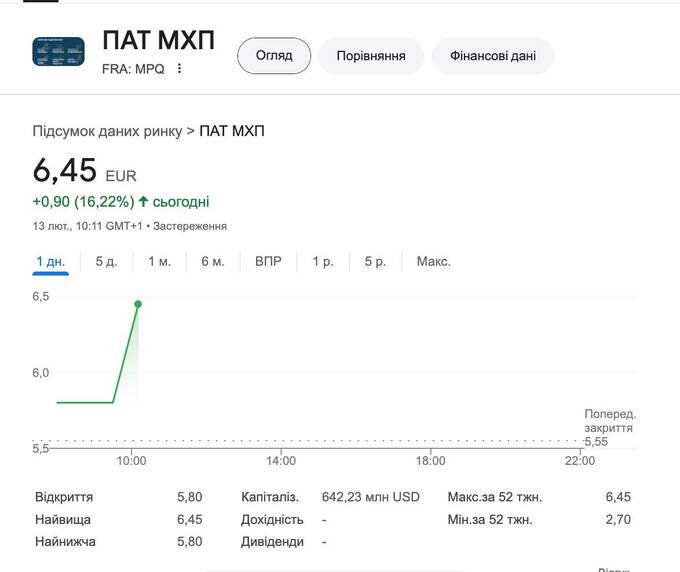Show the 1 м. chart range
This screenshot has height=572, width=680.
point(160,262)
